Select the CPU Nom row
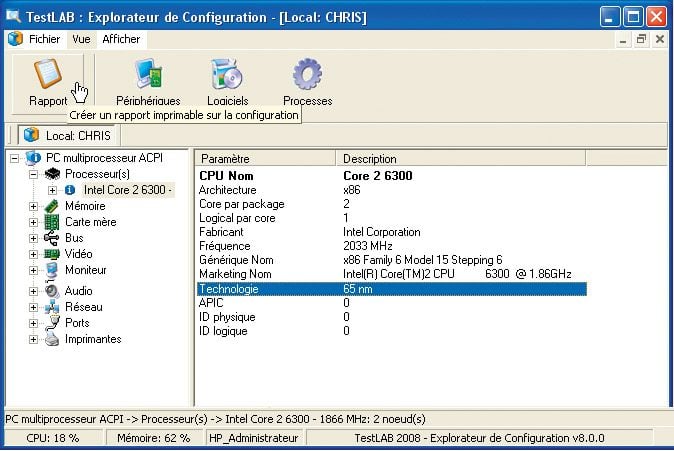The width and height of the screenshot is (674, 451). point(392,176)
